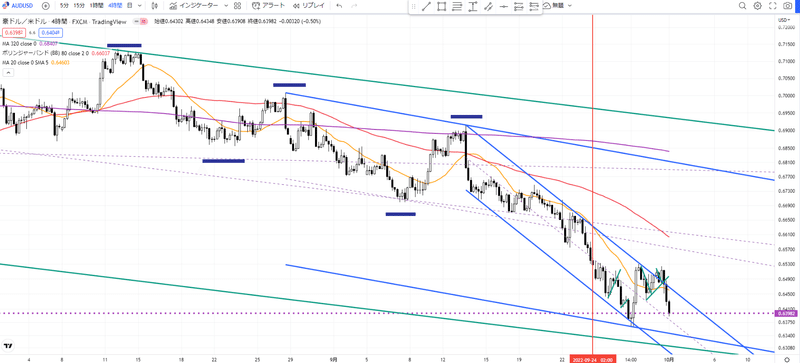Expand the favorite indicators dropdown arrow

coord(226,6)
